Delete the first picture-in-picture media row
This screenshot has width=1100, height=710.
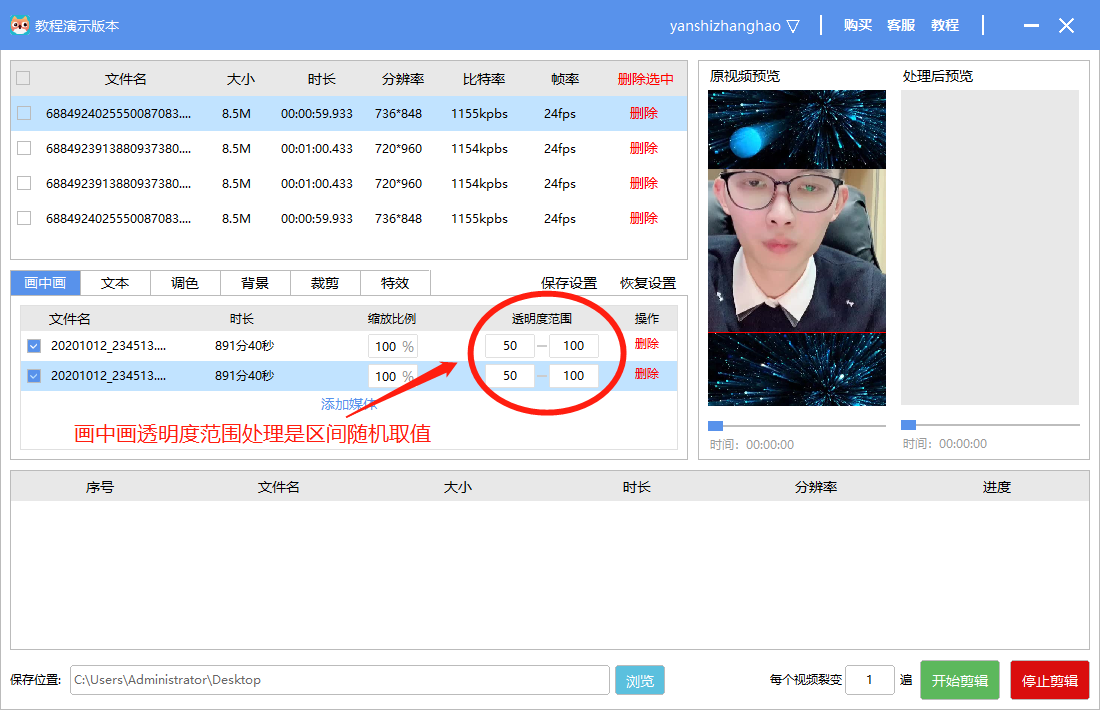click(647, 344)
